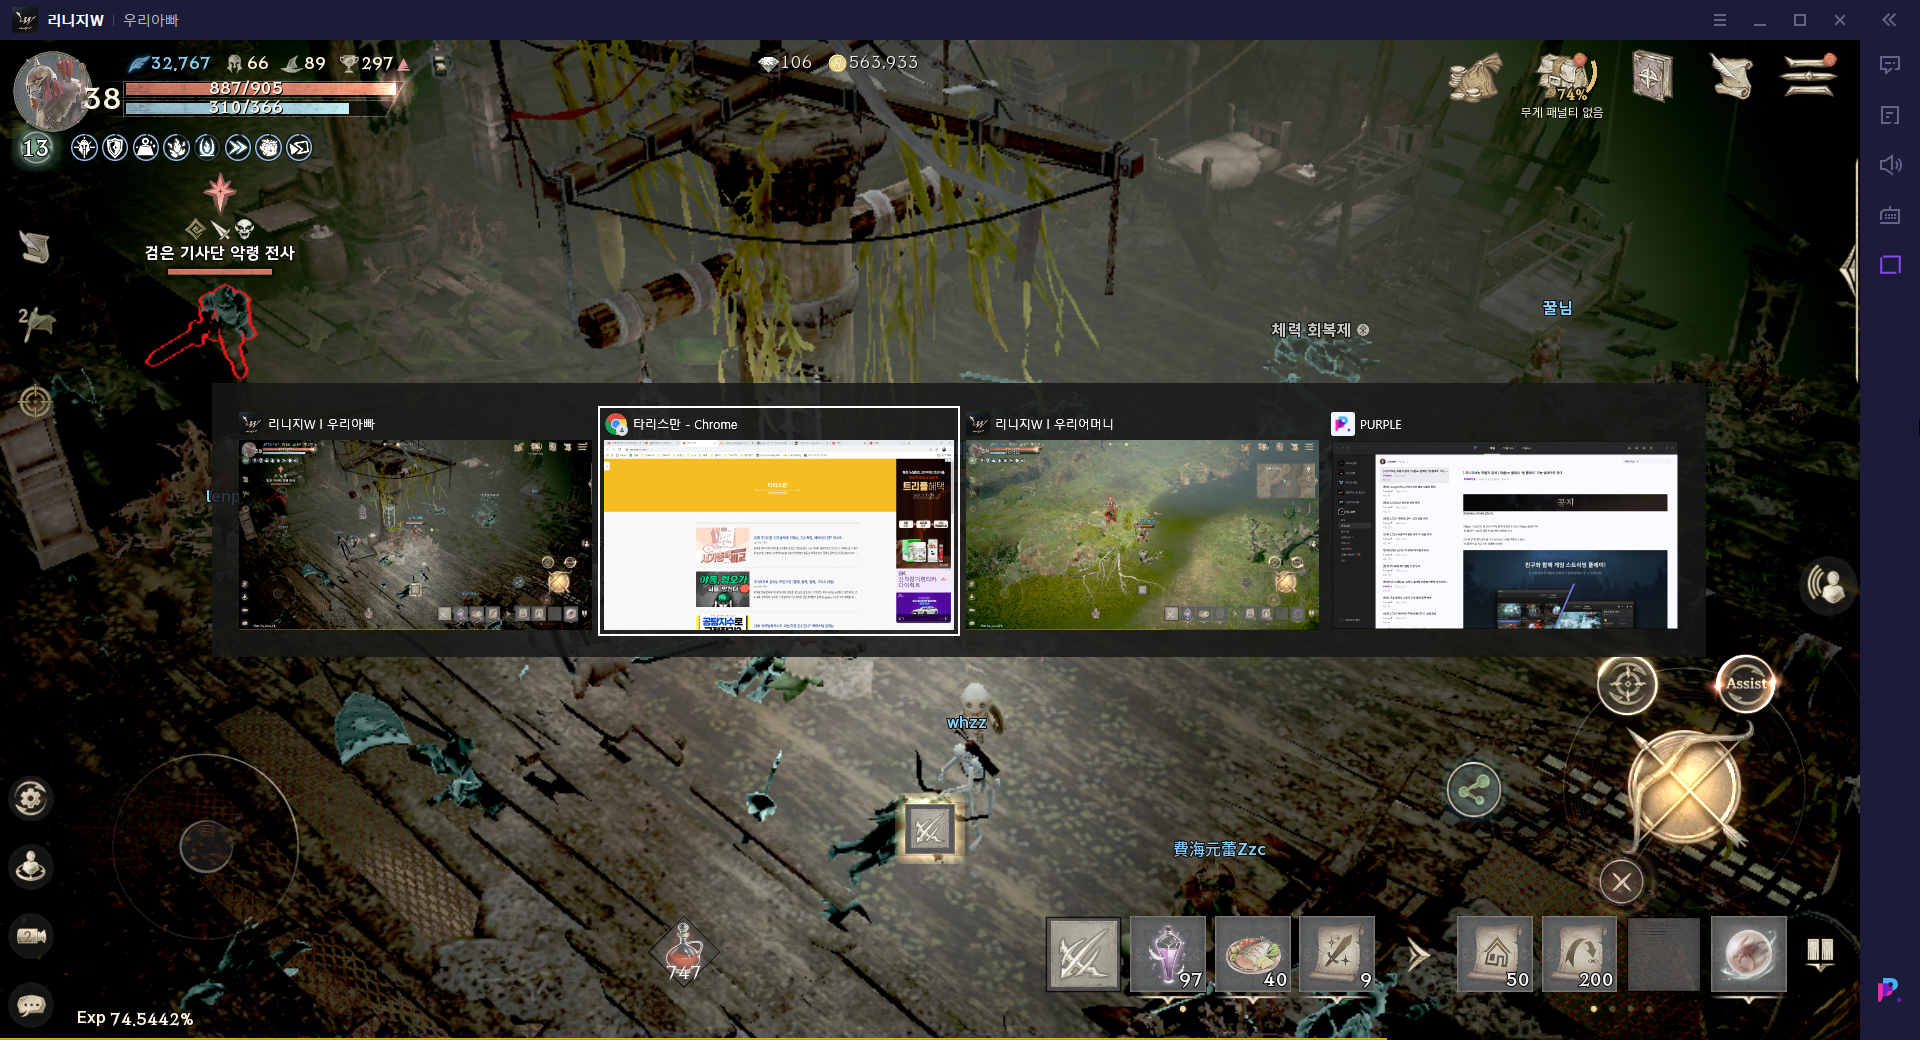Click the crossed swords skill slot

(1083, 955)
